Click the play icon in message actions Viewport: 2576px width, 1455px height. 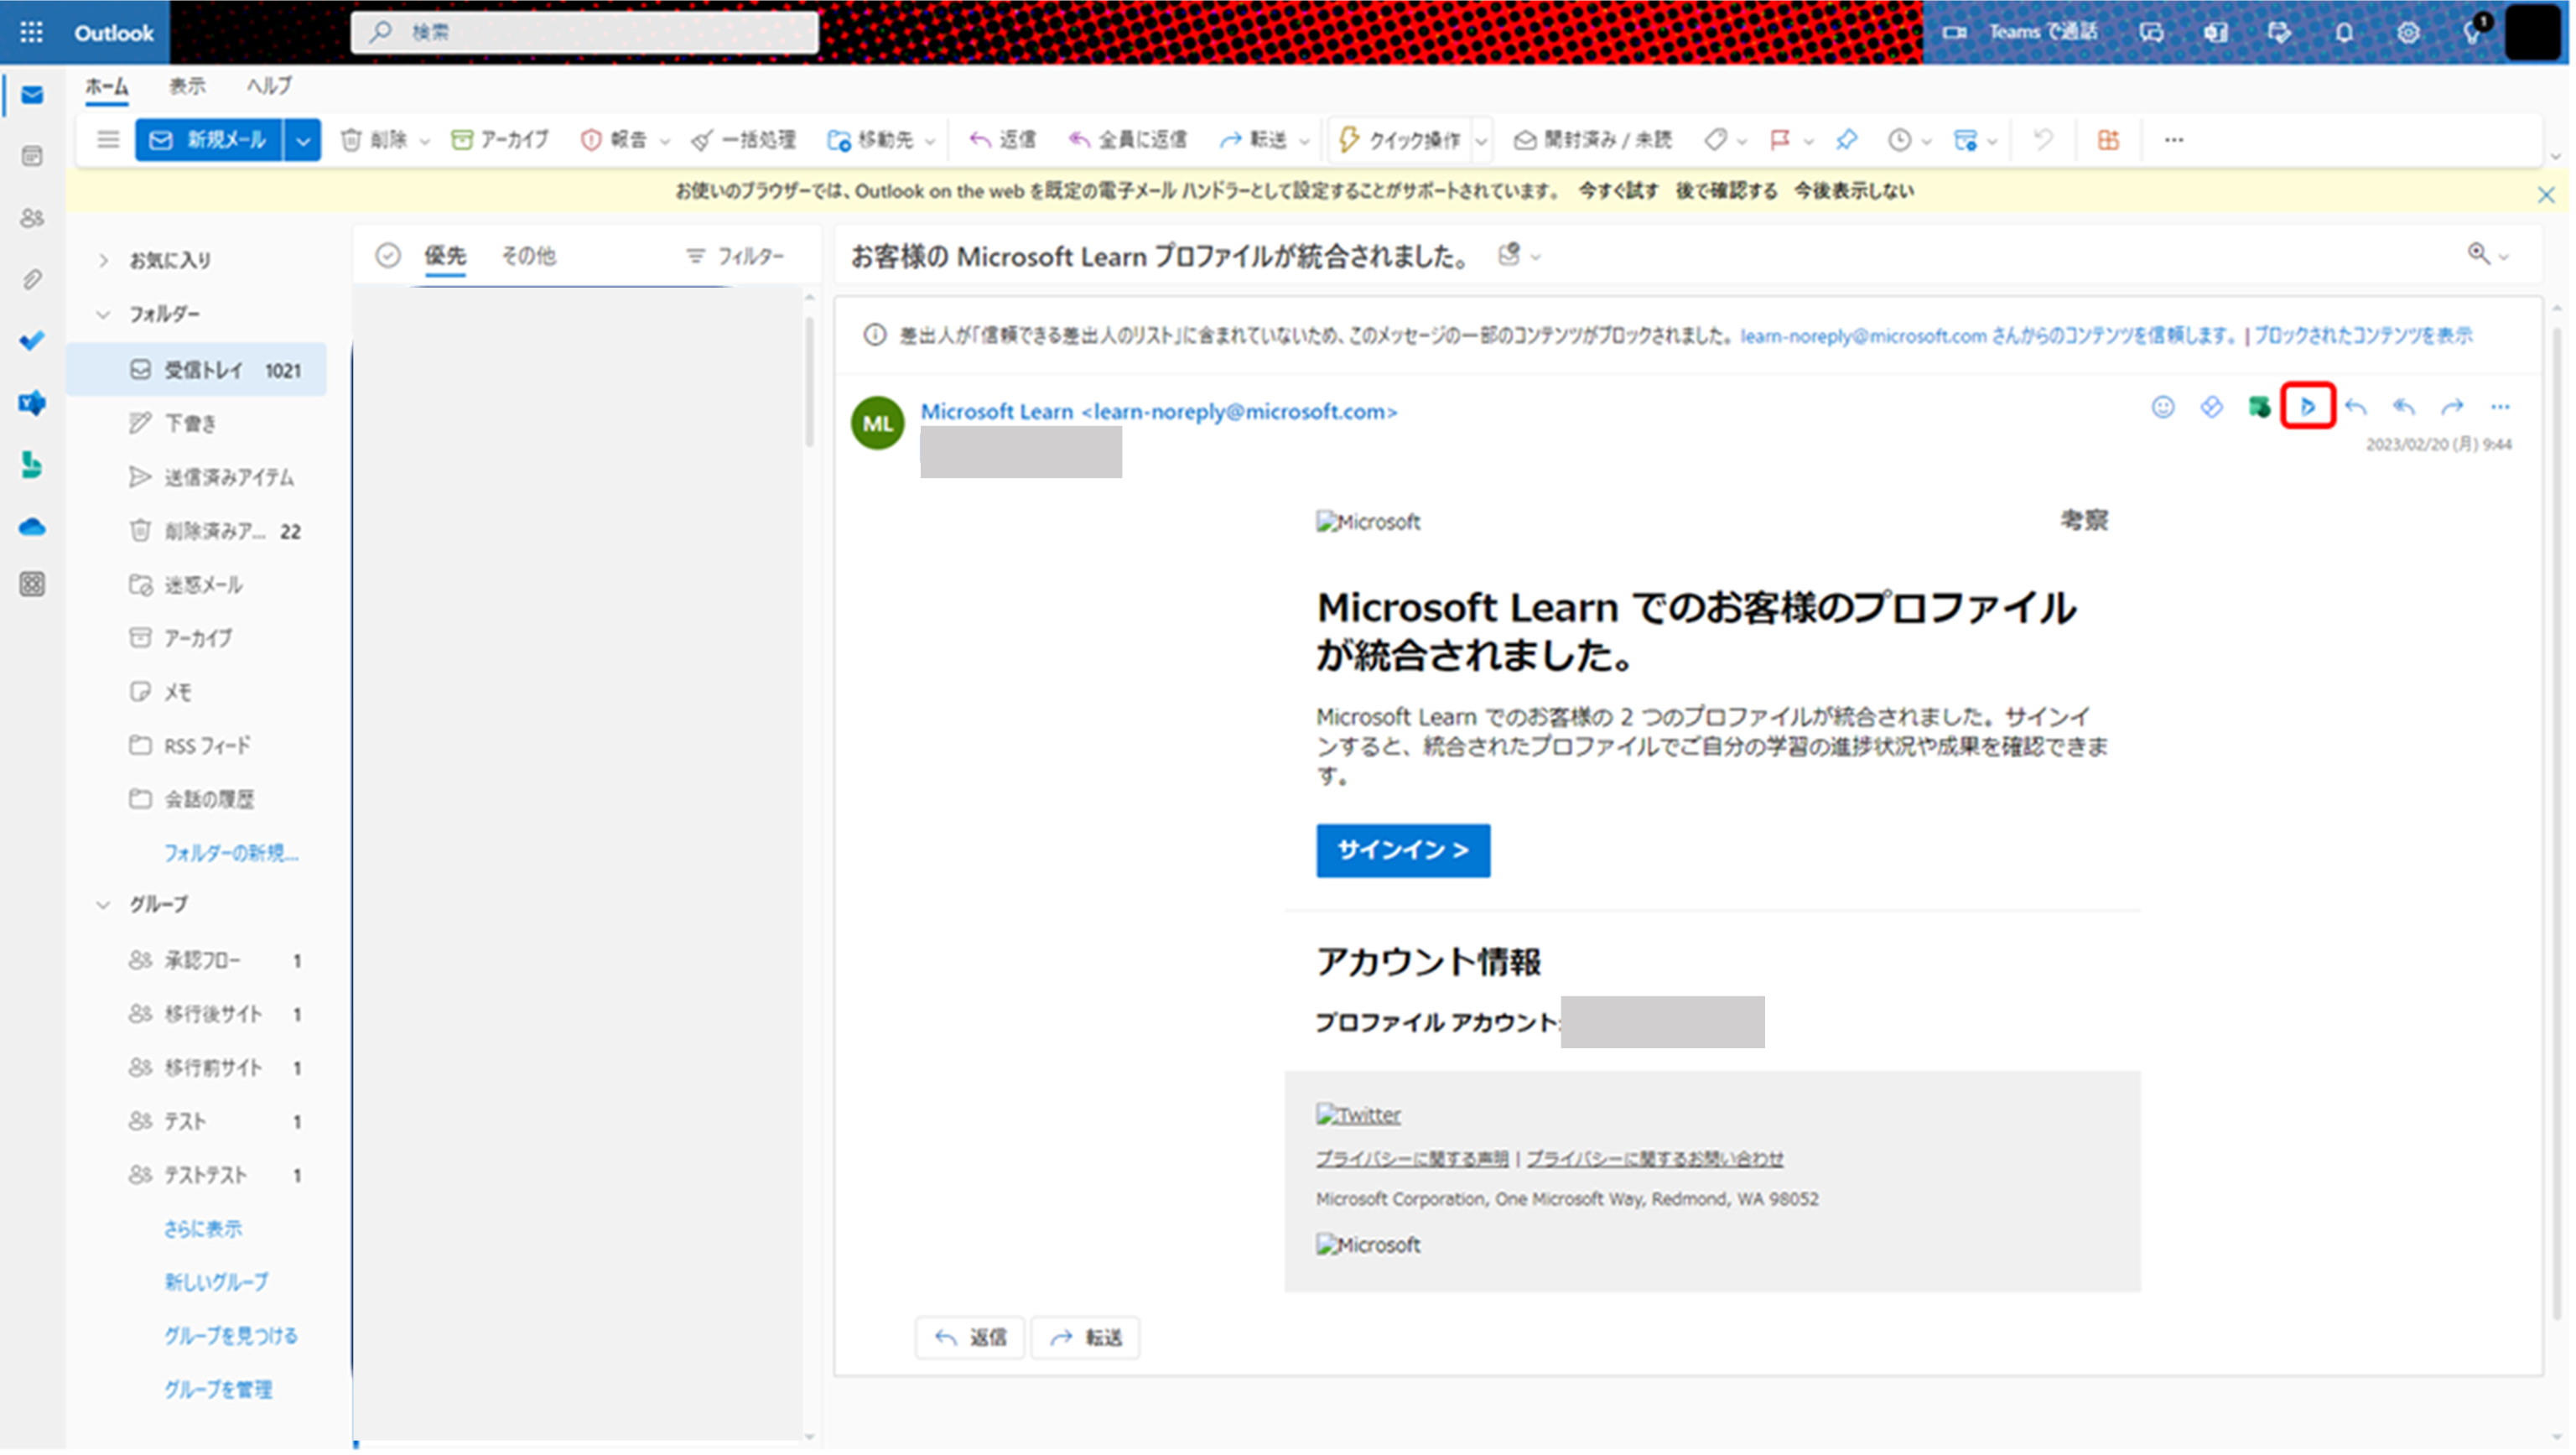coord(2309,407)
